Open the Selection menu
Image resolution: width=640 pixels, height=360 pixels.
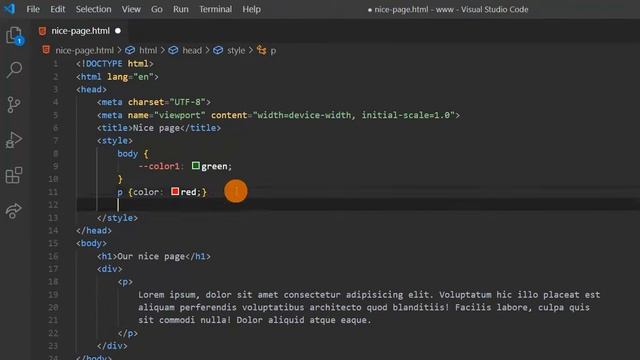[x=93, y=9]
